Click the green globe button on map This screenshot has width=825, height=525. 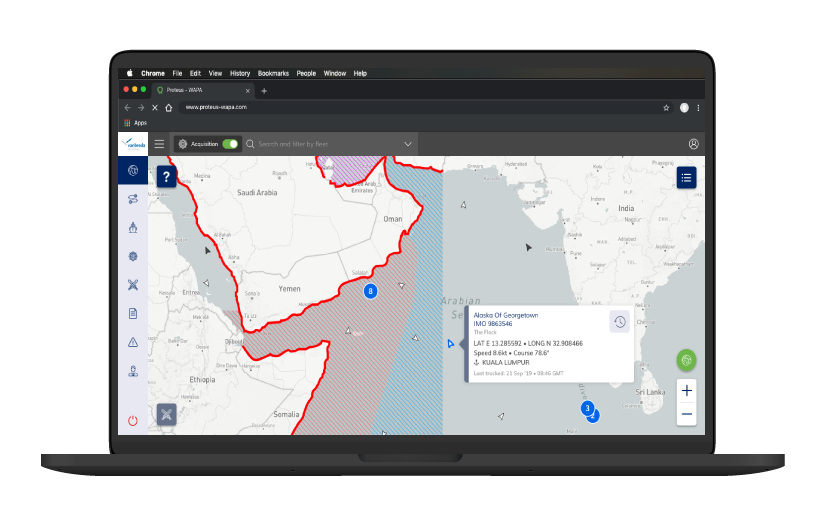(686, 360)
